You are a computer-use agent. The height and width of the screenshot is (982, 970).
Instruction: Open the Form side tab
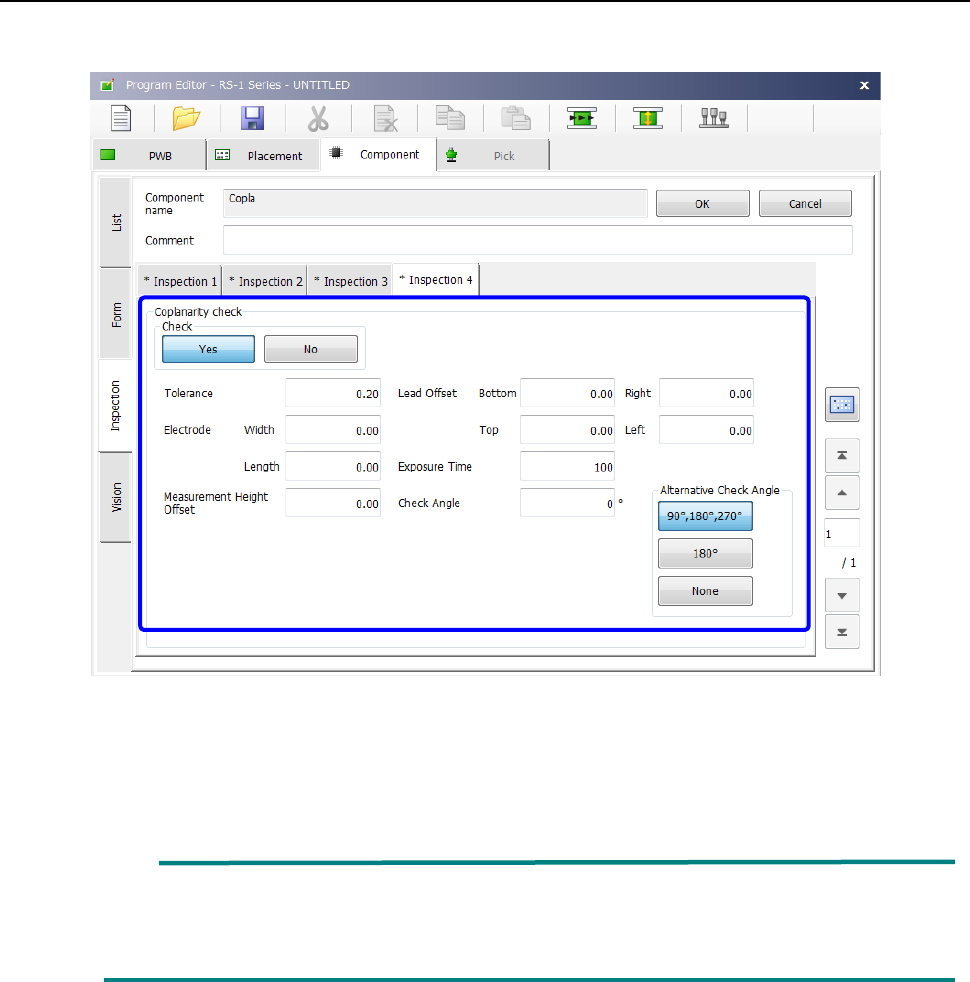pyautogui.click(x=116, y=314)
